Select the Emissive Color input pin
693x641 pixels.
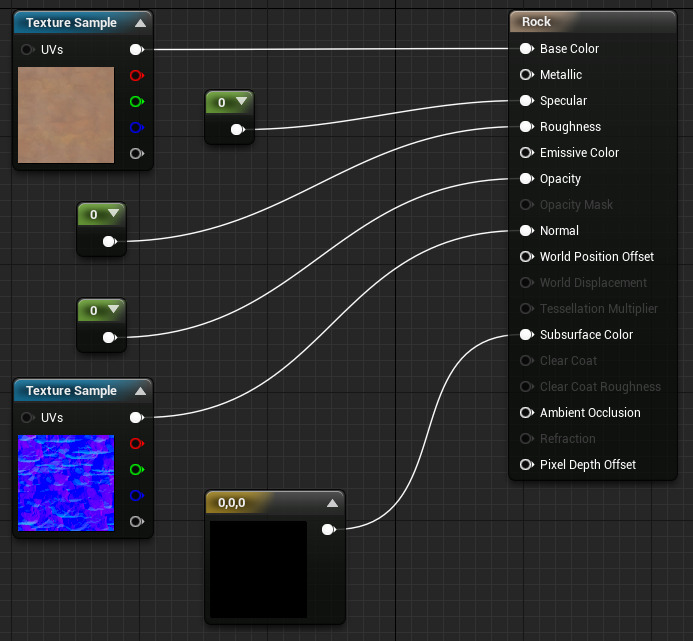click(x=526, y=153)
